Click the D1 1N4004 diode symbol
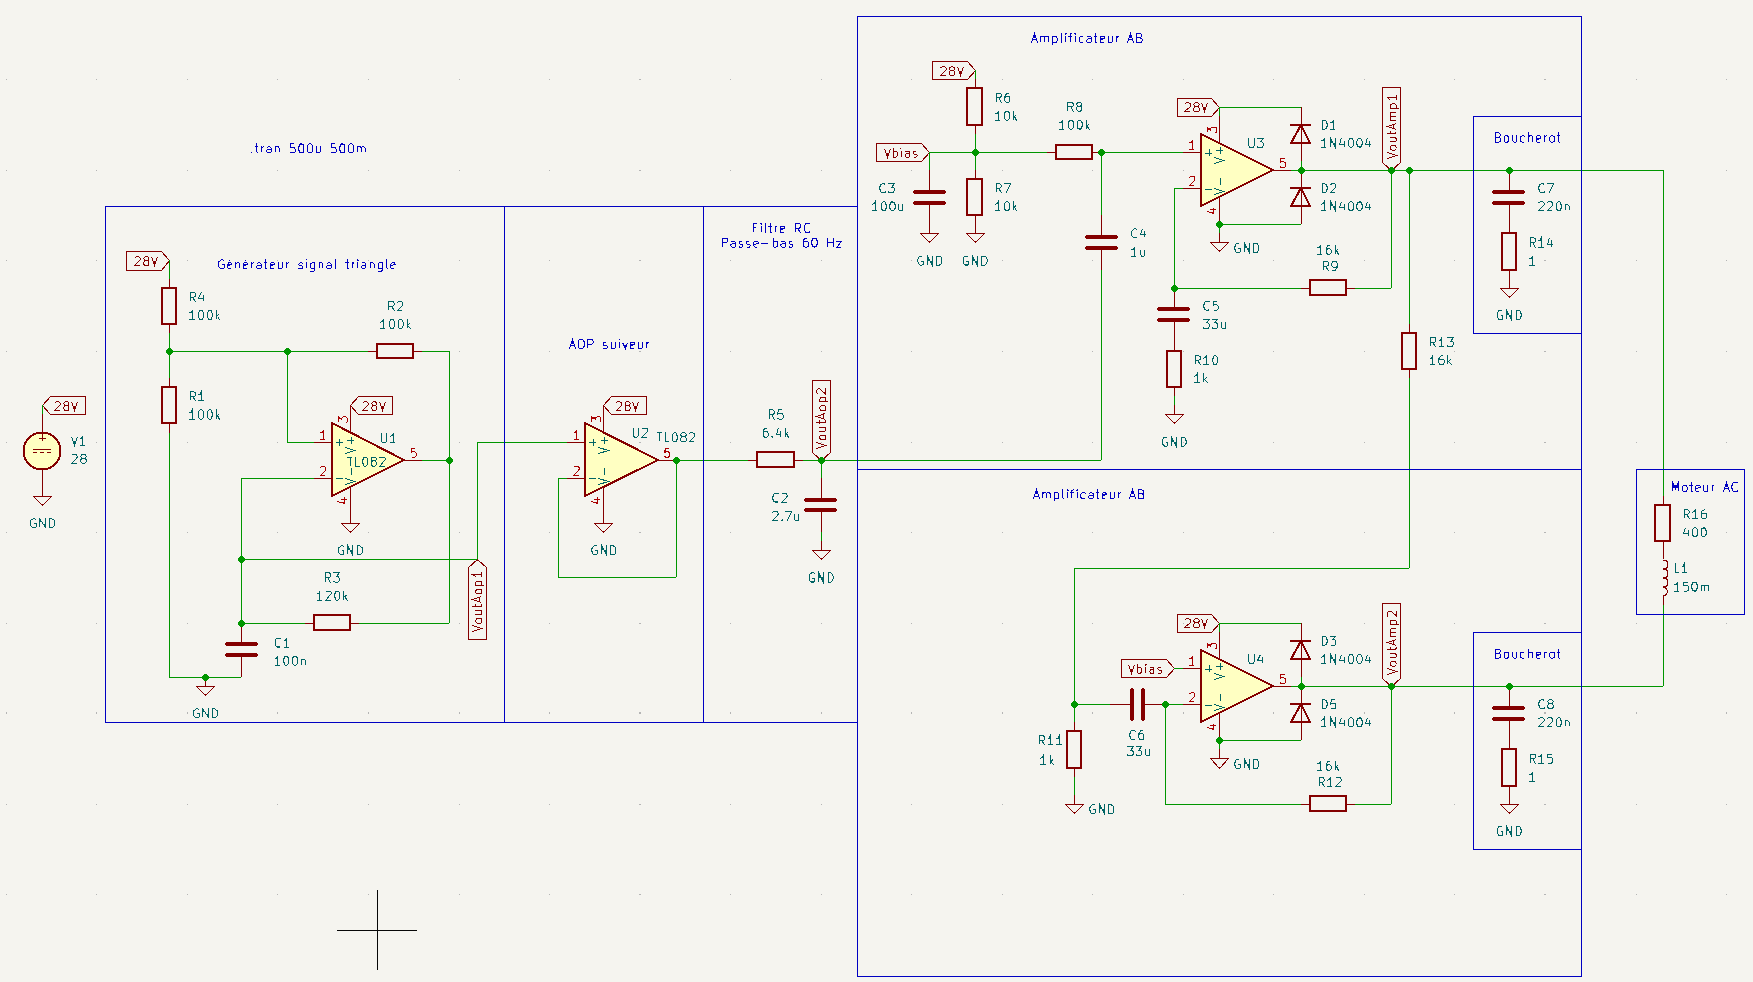Image resolution: width=1753 pixels, height=982 pixels. (x=1300, y=134)
